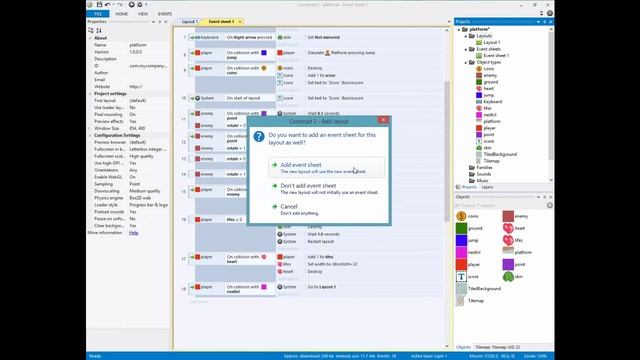Screen dimensions: 640x360
Task: Open Objects panel dropdown arrow
Action: pos(538,197)
